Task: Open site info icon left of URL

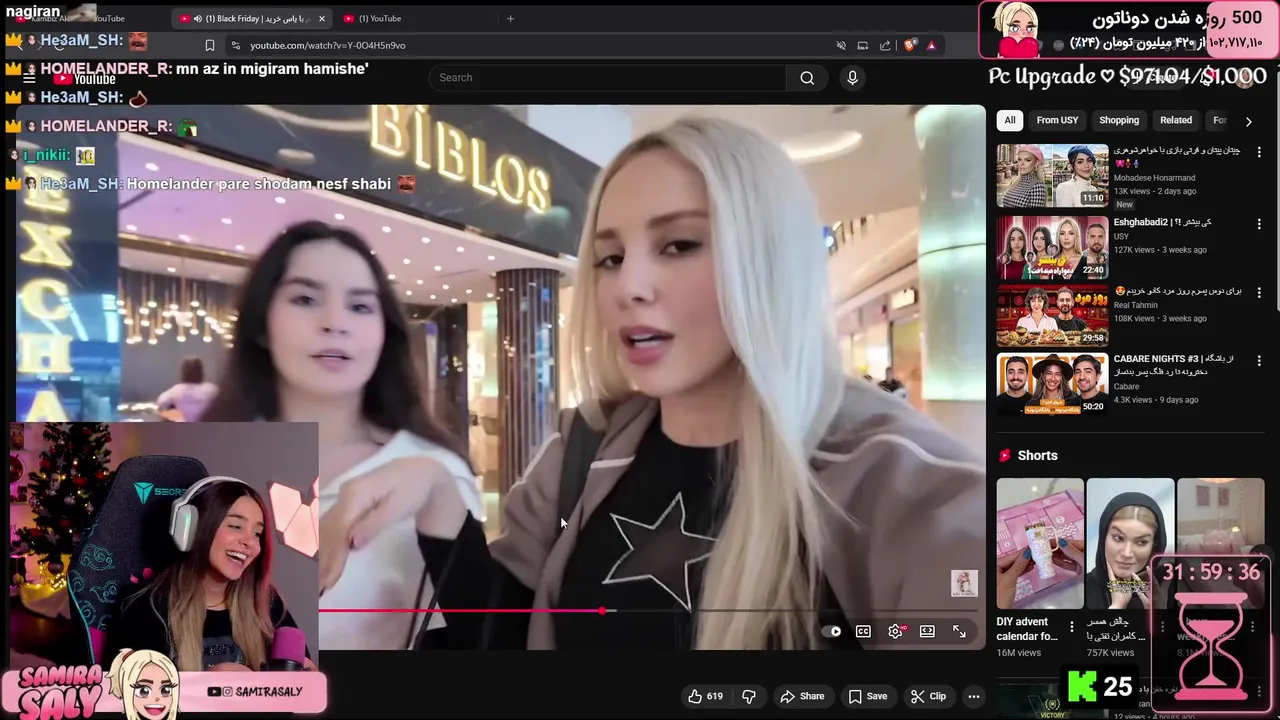Action: (x=236, y=45)
